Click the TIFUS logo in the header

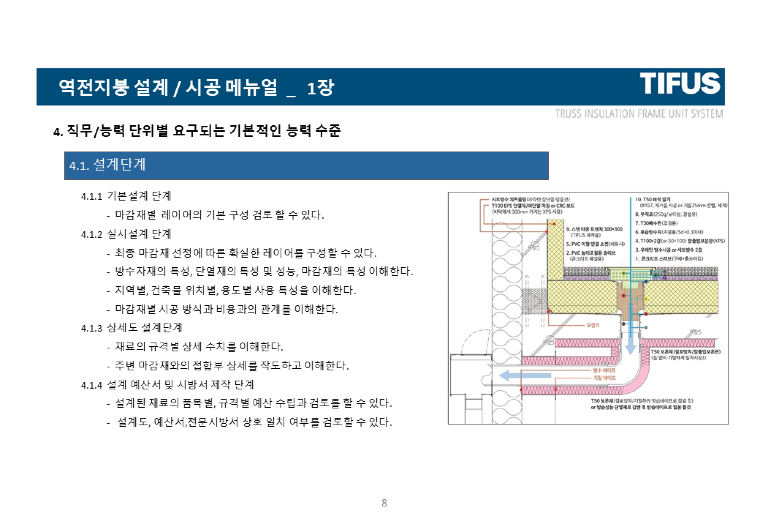[x=680, y=84]
